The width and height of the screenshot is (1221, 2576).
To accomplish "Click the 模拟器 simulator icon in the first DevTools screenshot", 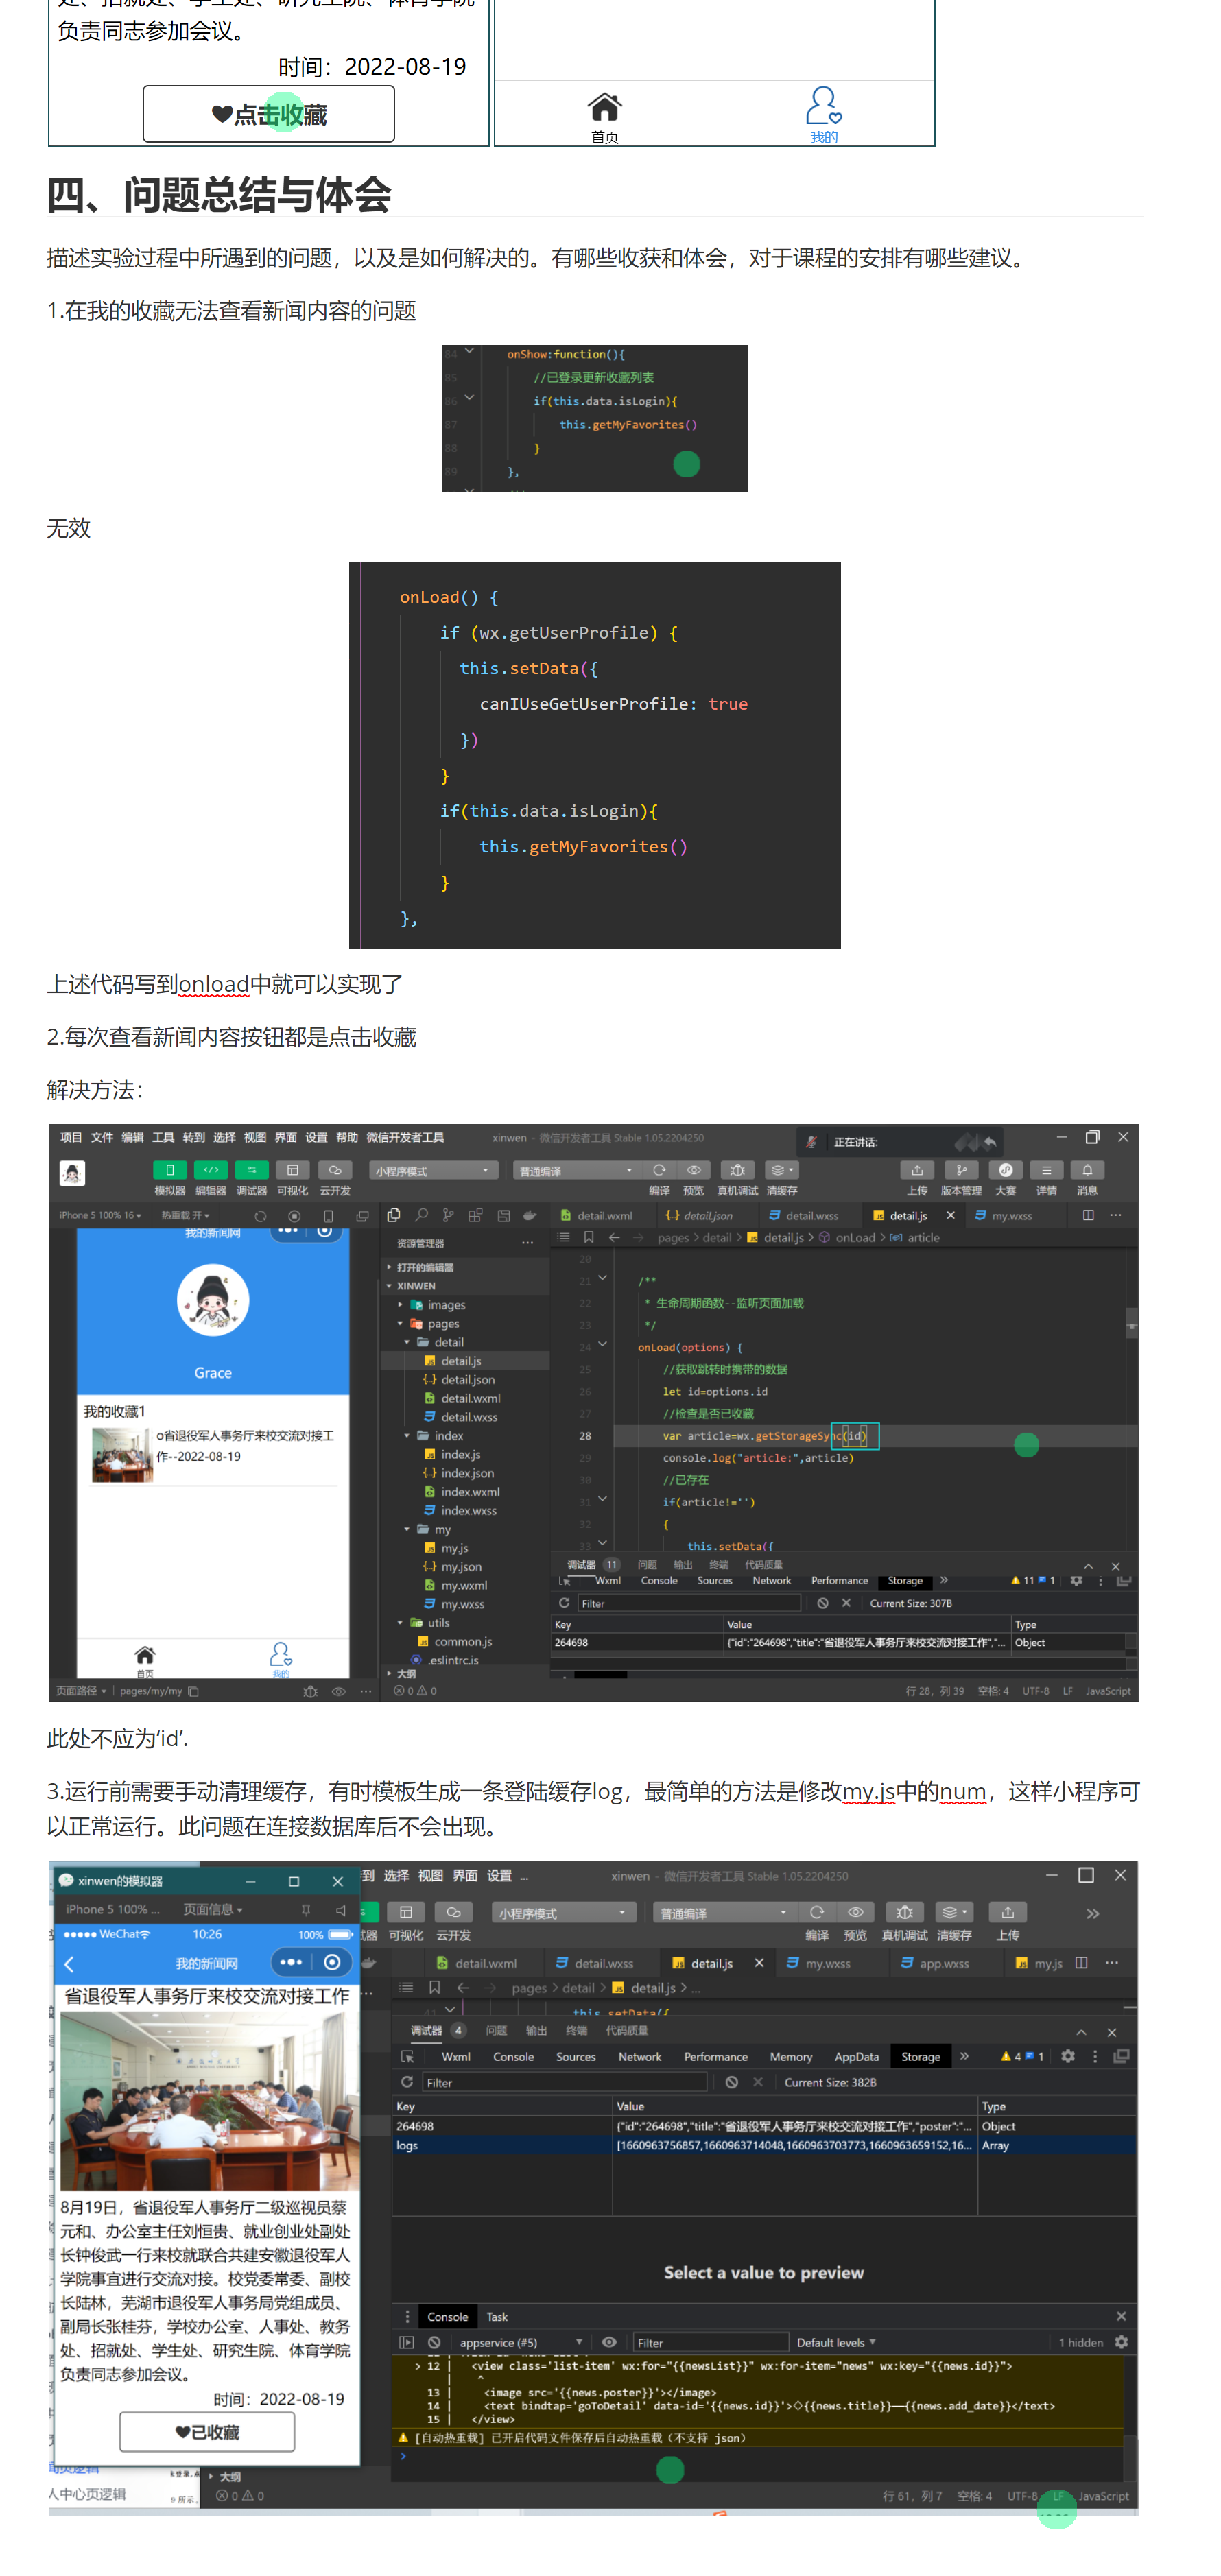I will (x=169, y=1170).
